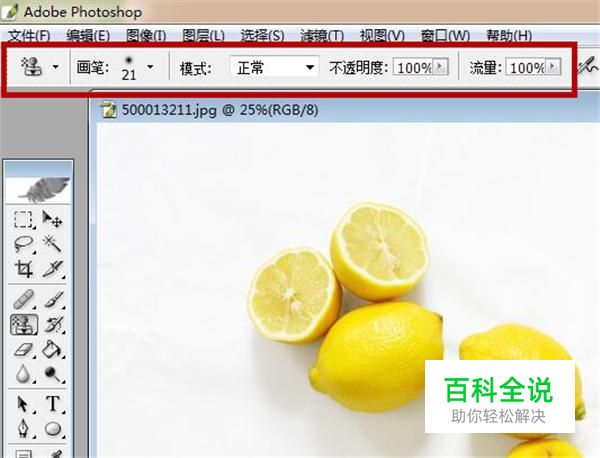Click the Adobe Photoshop title text
600x458 pixels.
(83, 12)
